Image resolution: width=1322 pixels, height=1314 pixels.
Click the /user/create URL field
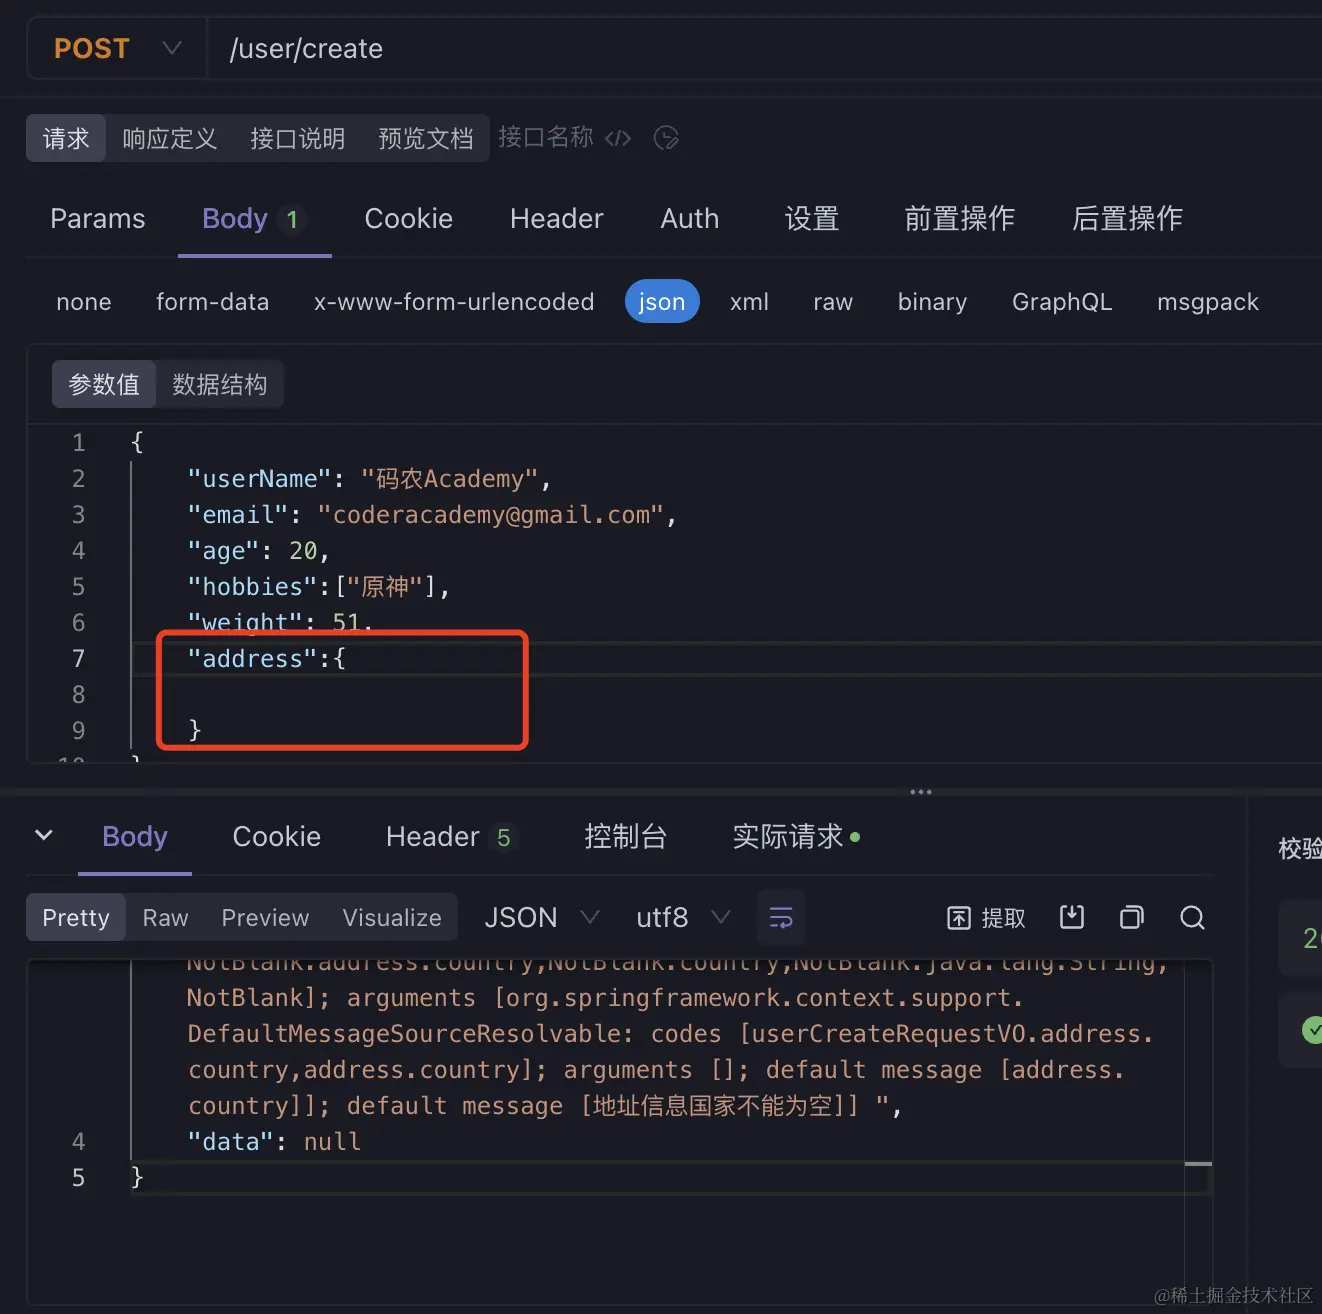point(306,47)
